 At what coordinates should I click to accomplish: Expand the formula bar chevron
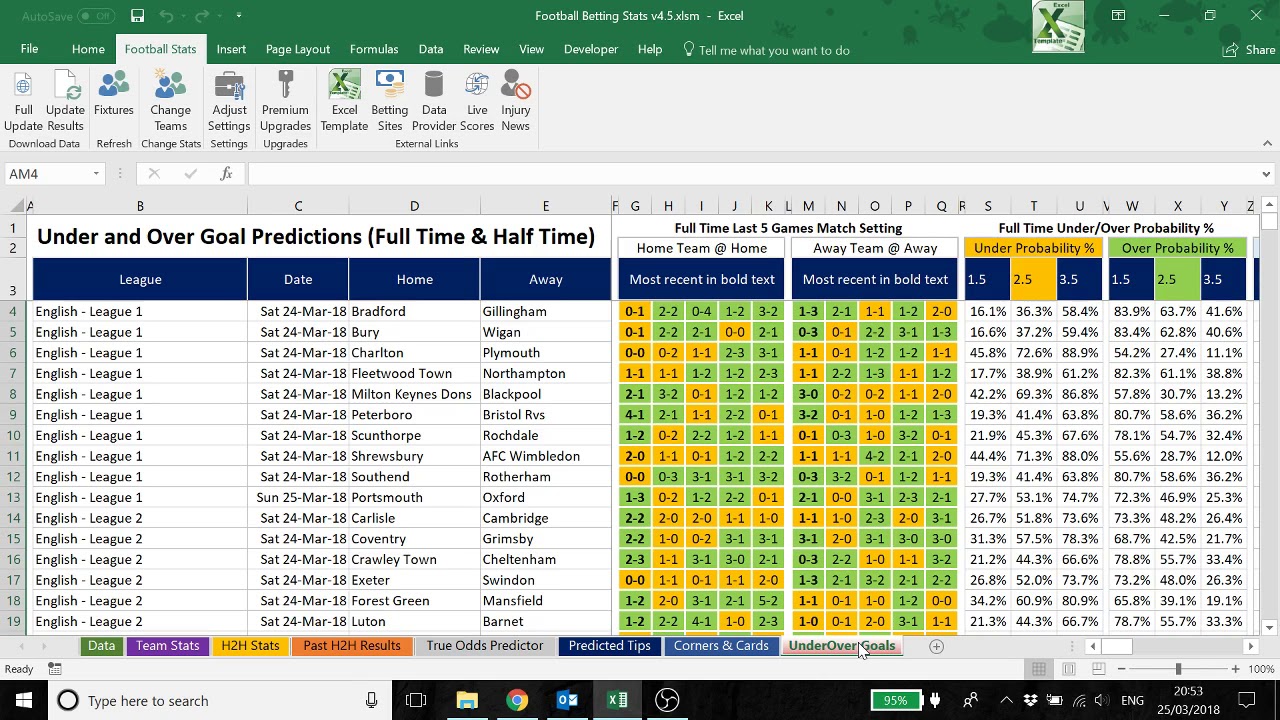click(1266, 174)
